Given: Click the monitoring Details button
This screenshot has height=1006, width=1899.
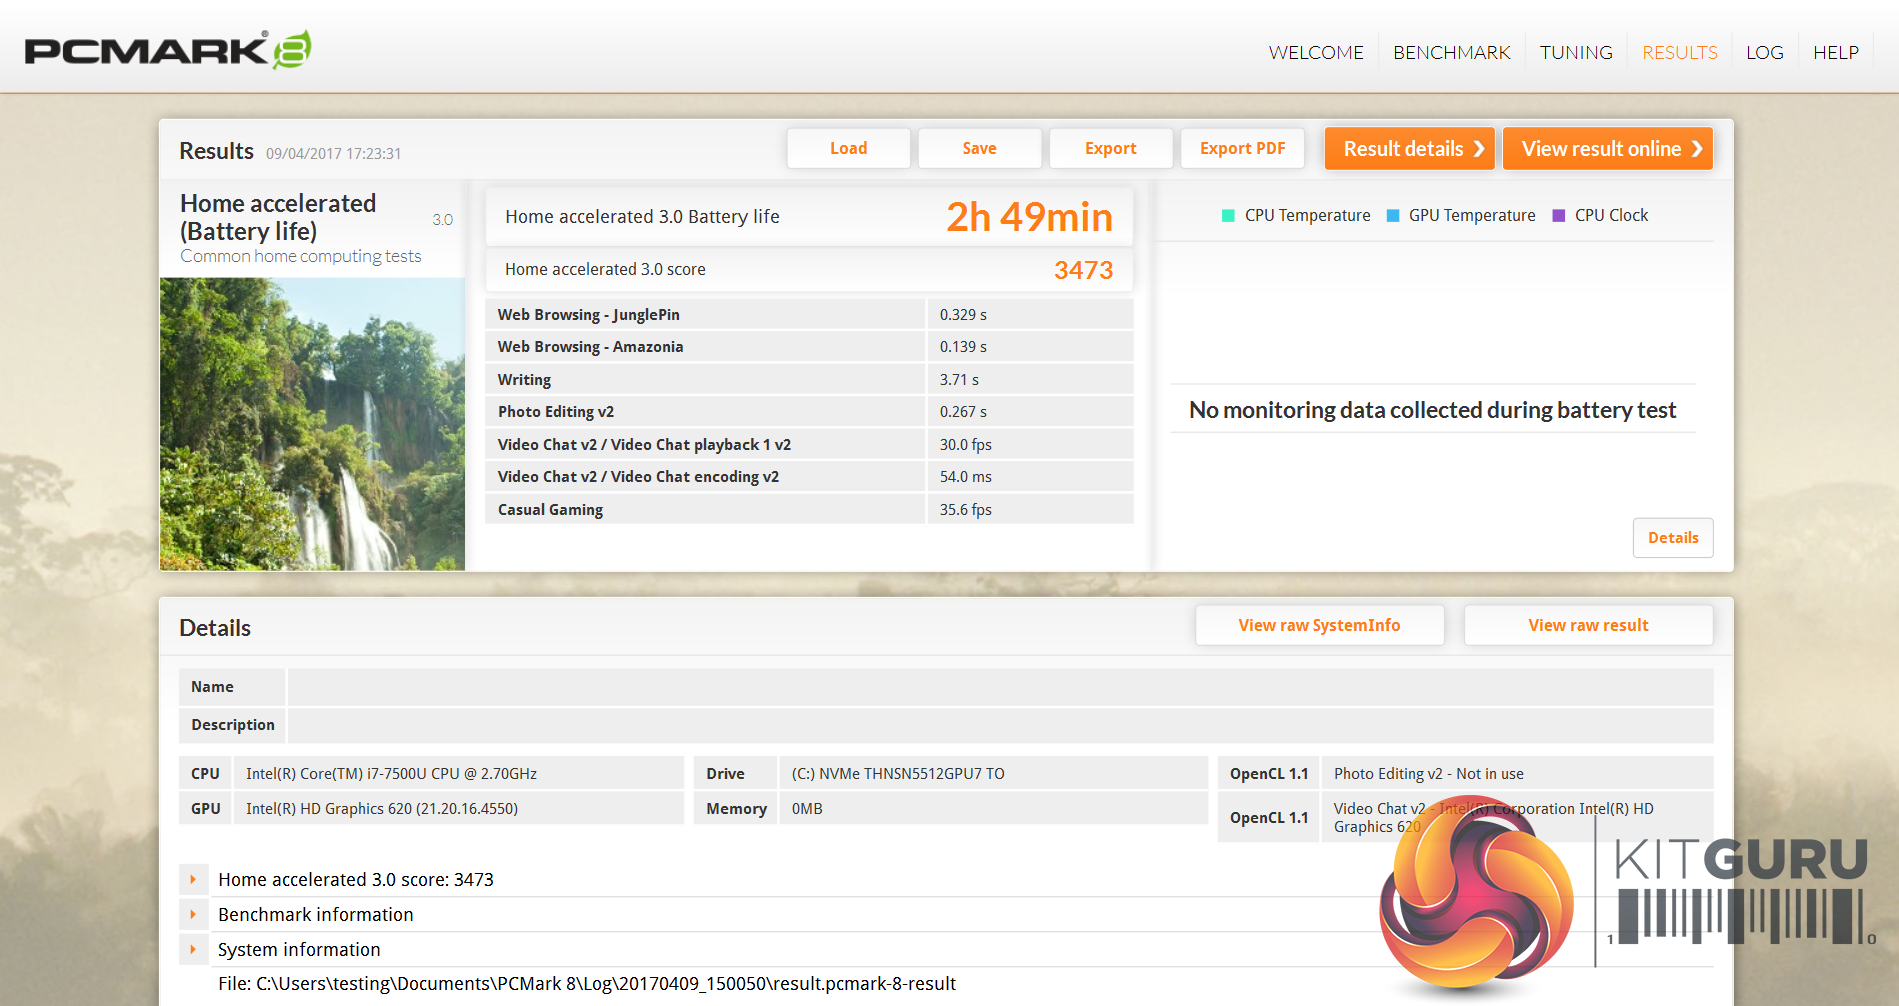Looking at the screenshot, I should (x=1673, y=538).
